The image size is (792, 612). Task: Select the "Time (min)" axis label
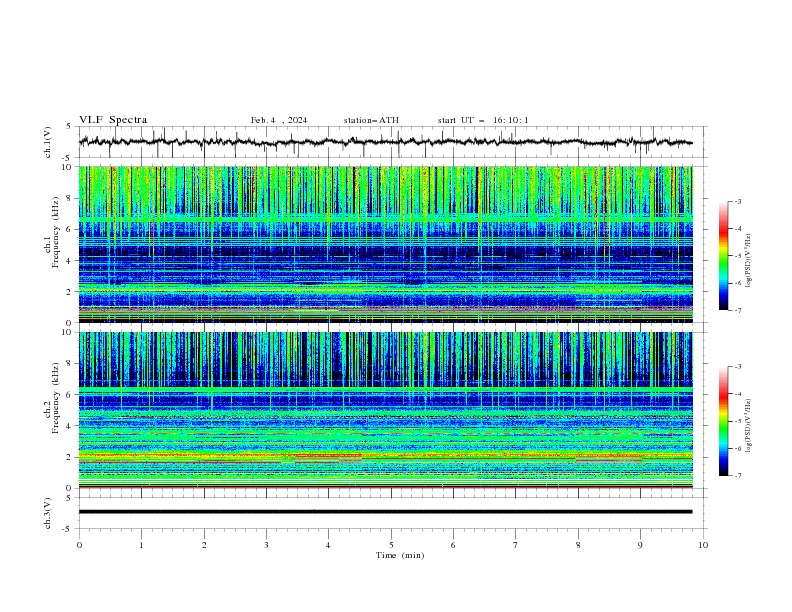(400, 555)
